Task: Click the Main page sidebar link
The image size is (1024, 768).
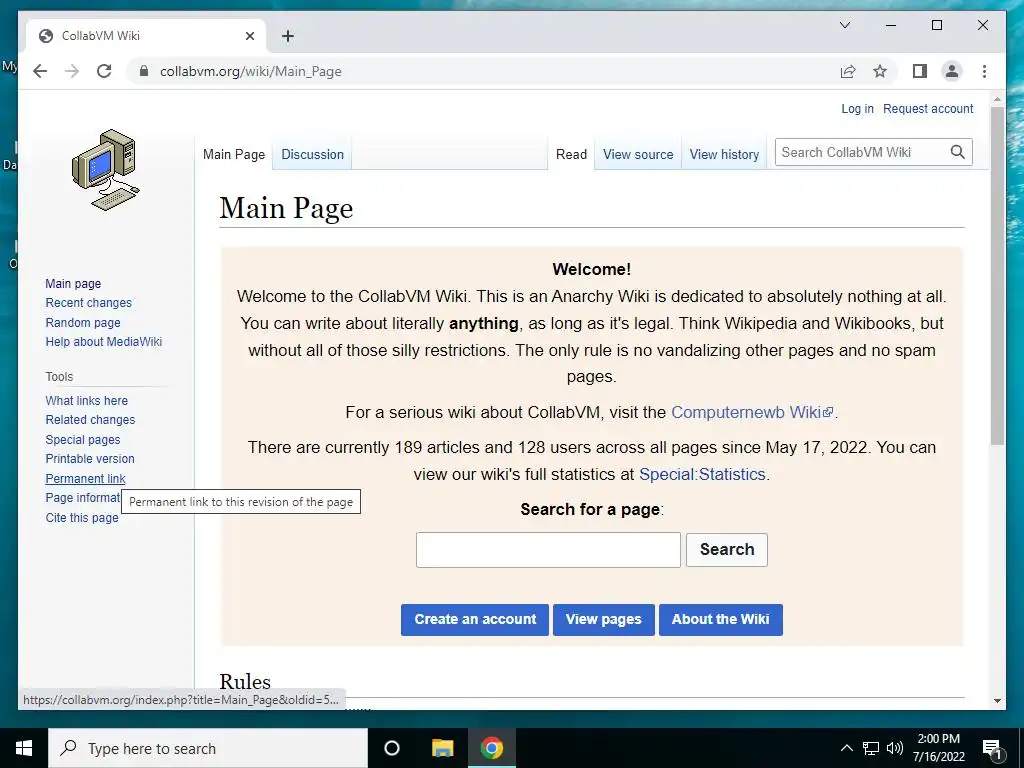Action: [73, 283]
